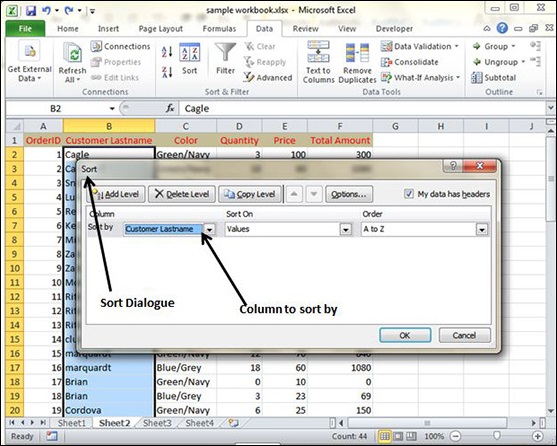Click the Sort Z to A descending icon
The width and height of the screenshot is (557, 446).
coord(167,72)
